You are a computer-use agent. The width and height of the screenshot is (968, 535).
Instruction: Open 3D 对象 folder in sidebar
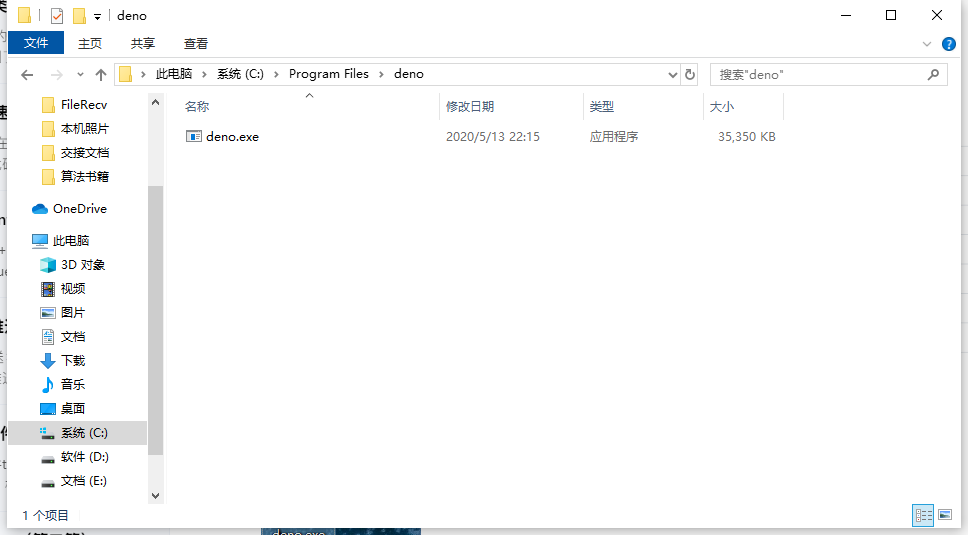pos(72,265)
